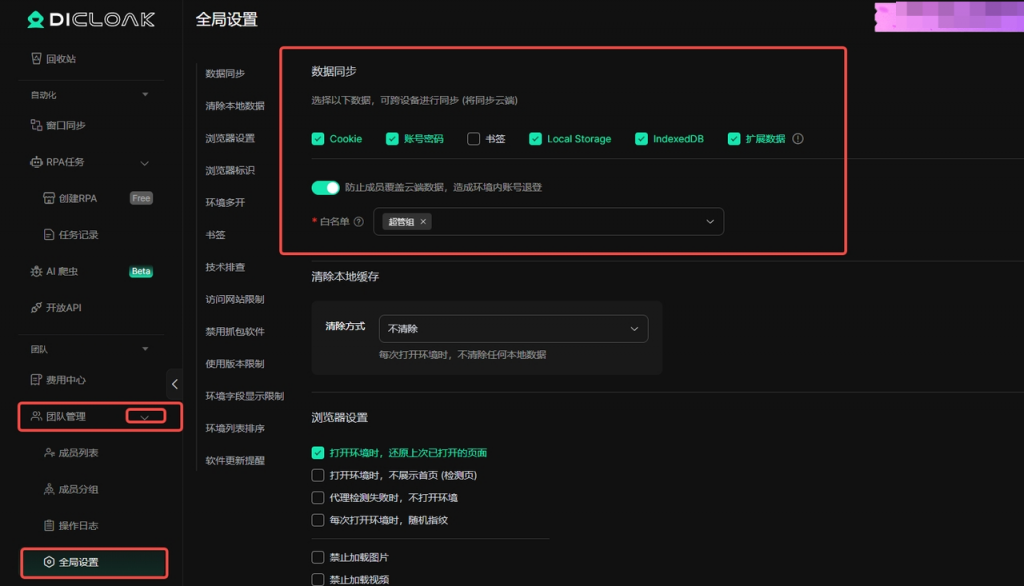The image size is (1024, 586).
Task: Click the 创建RPA sidebar icon
Action: [49, 198]
